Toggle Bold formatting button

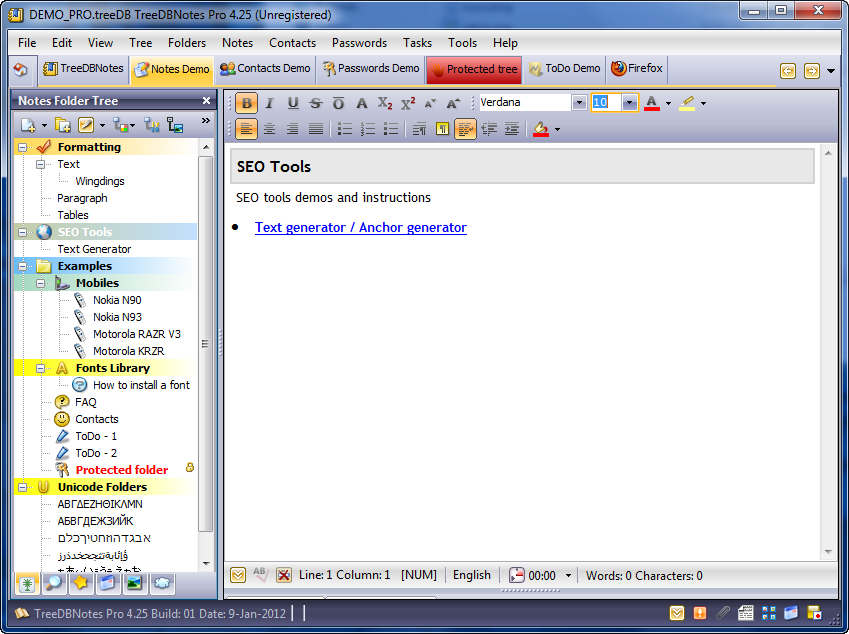pyautogui.click(x=246, y=103)
